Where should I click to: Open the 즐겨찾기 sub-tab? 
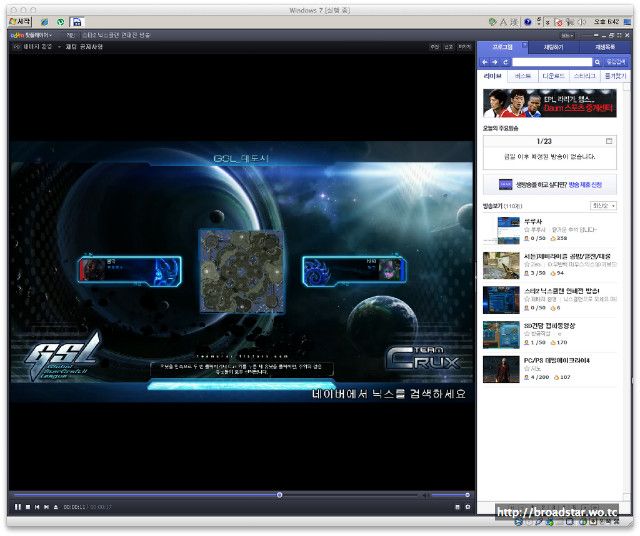615,76
